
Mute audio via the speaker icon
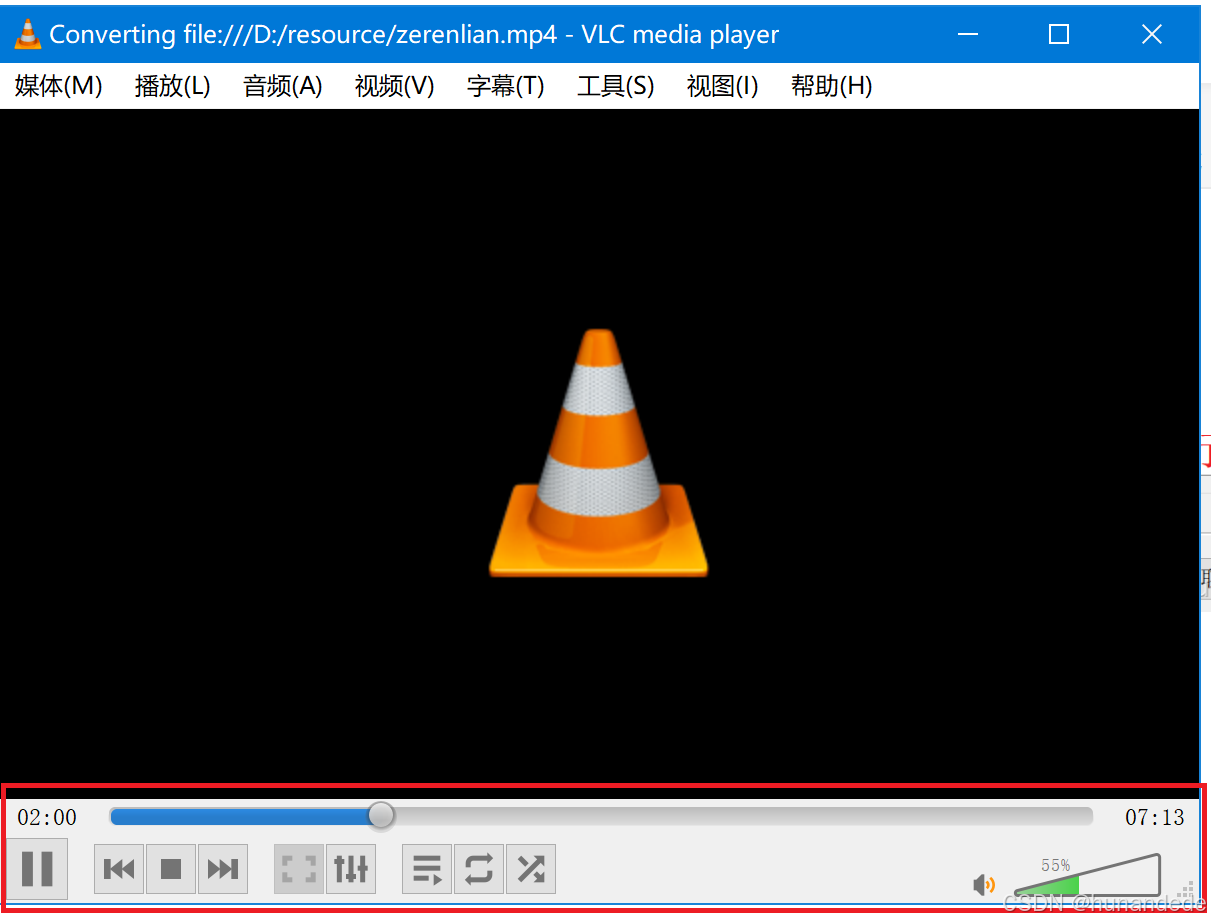pyautogui.click(x=984, y=884)
